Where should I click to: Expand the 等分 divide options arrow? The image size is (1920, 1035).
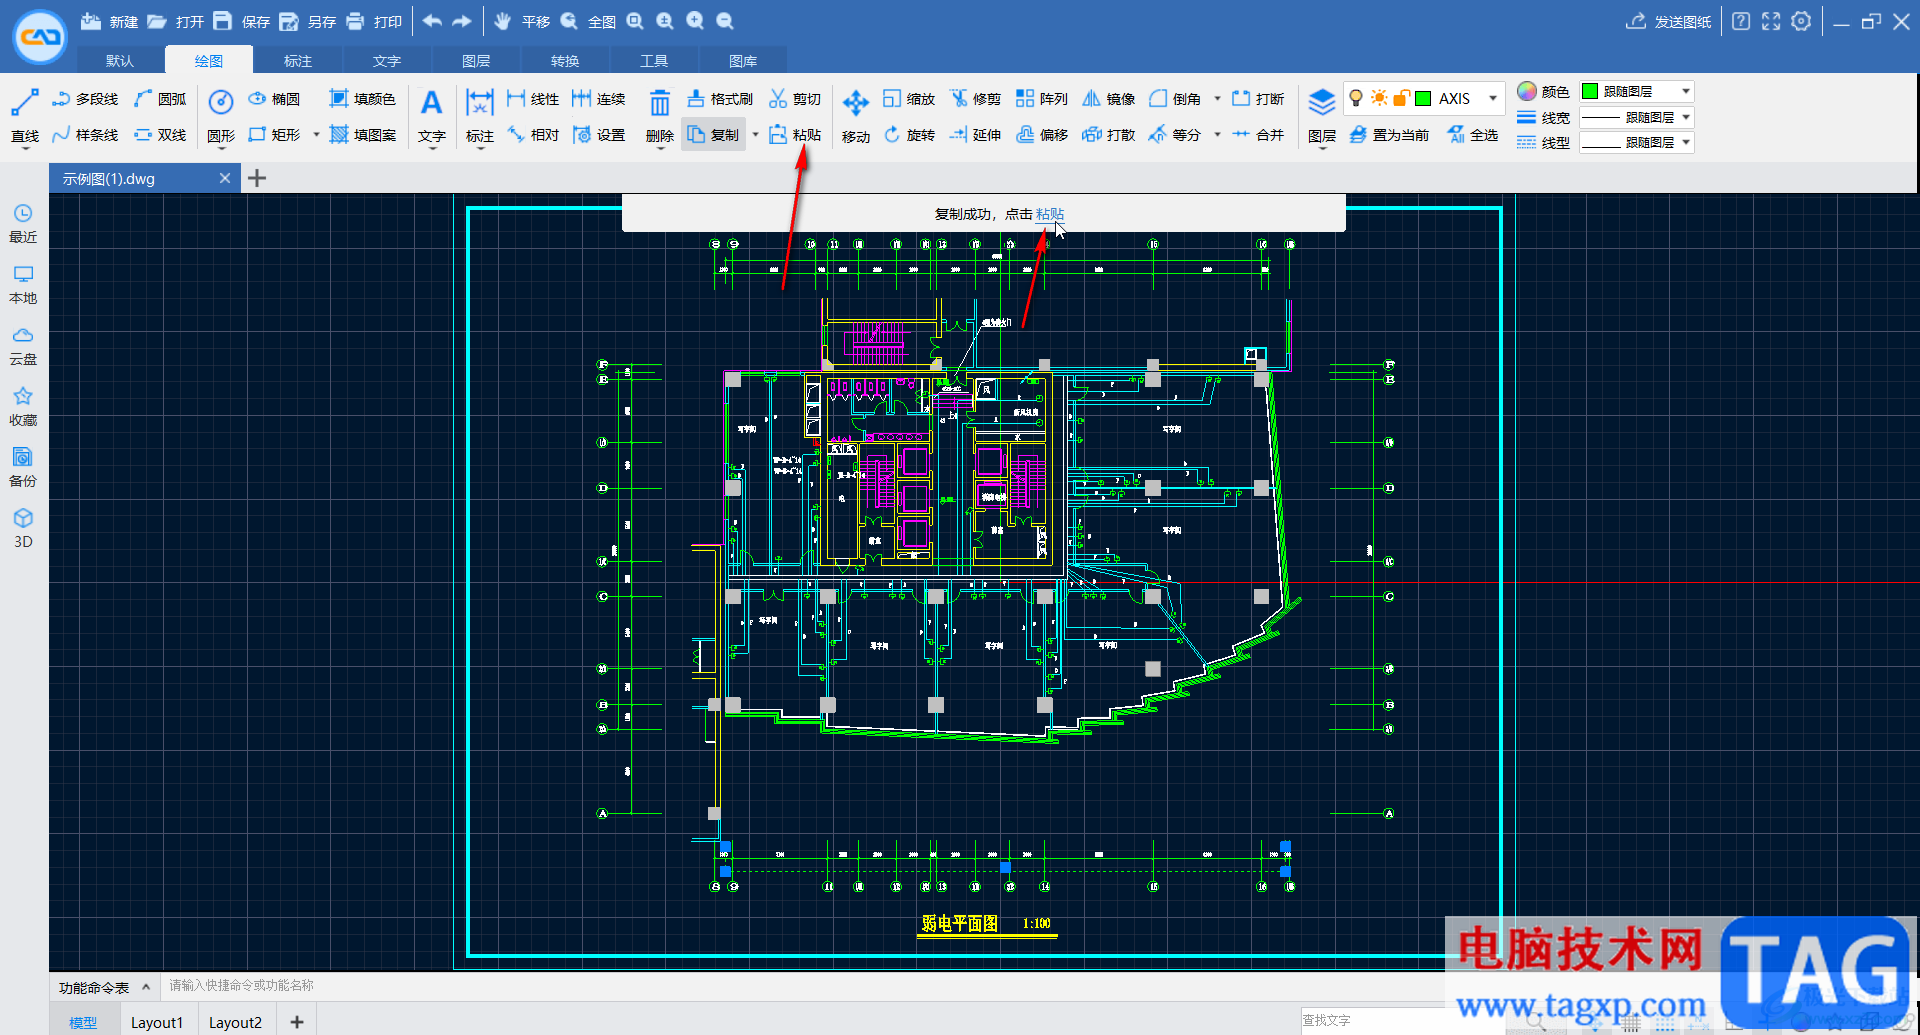(1217, 135)
